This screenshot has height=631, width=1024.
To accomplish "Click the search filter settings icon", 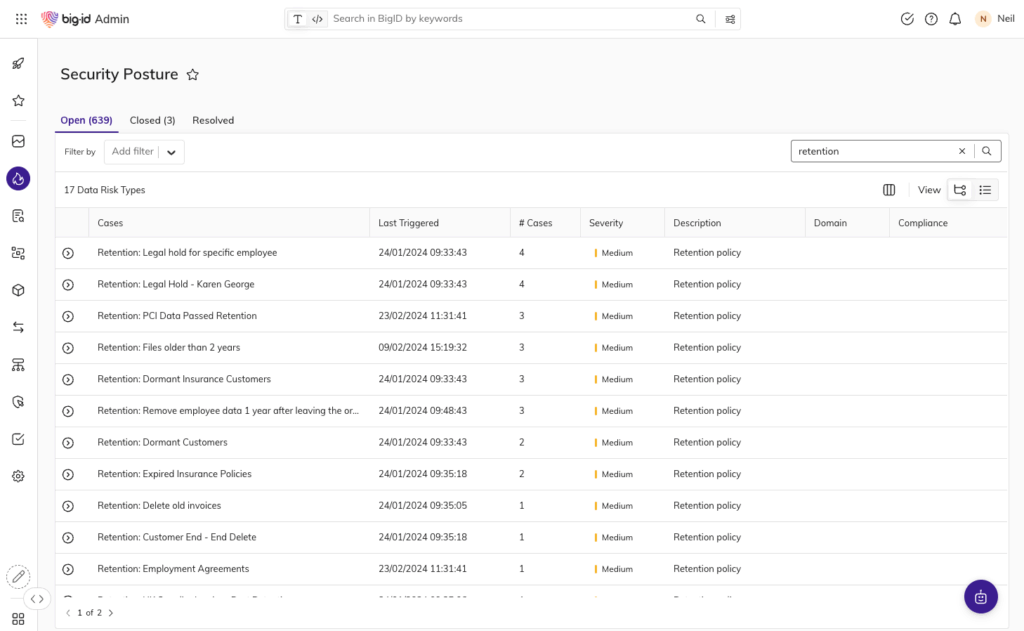I will pos(730,19).
